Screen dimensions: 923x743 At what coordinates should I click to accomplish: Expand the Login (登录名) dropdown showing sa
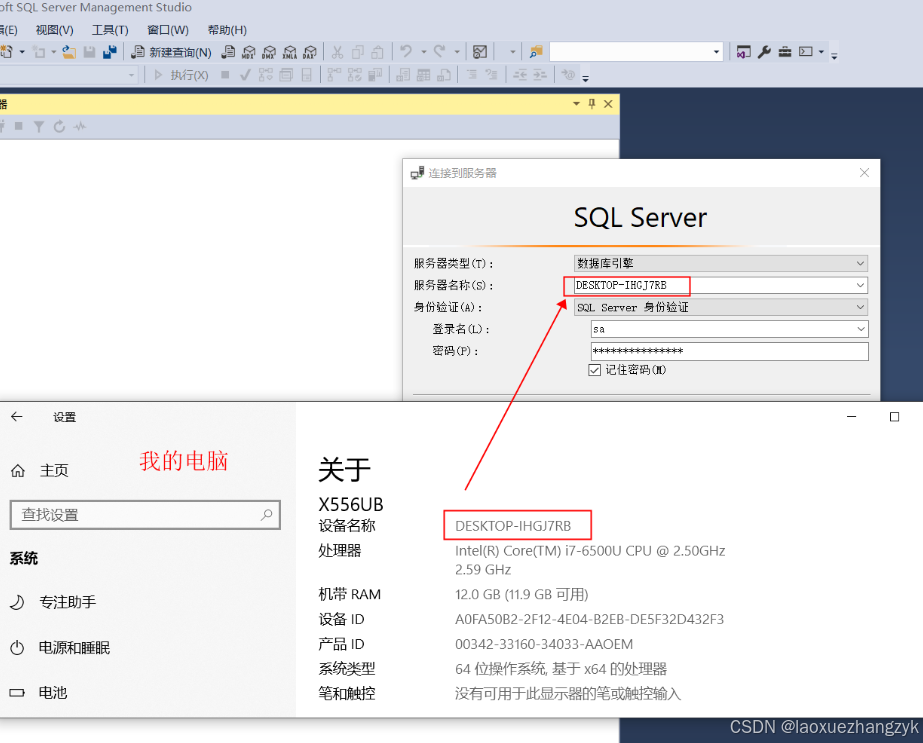pos(861,329)
